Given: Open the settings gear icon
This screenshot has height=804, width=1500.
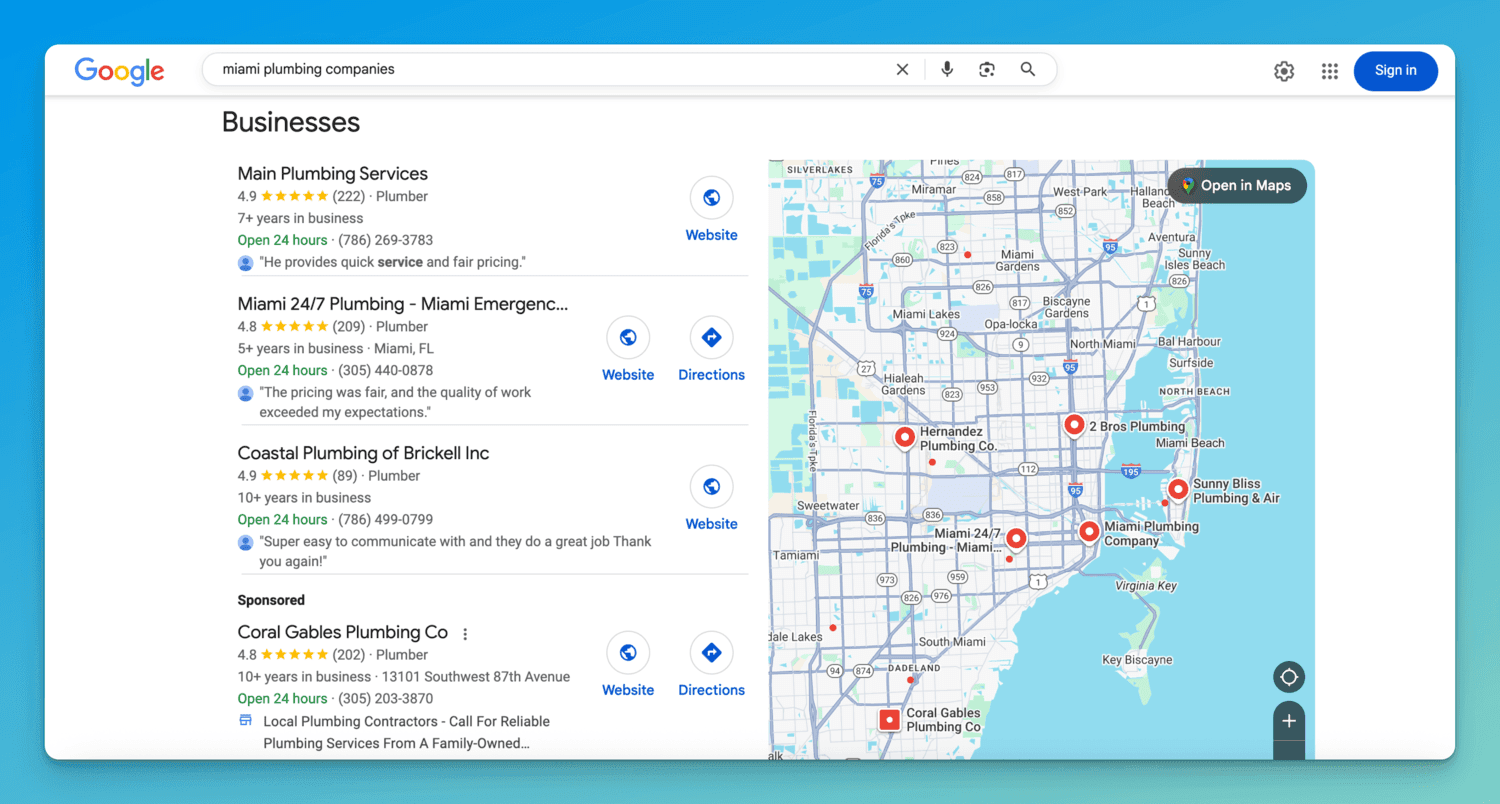Looking at the screenshot, I should coord(1284,71).
